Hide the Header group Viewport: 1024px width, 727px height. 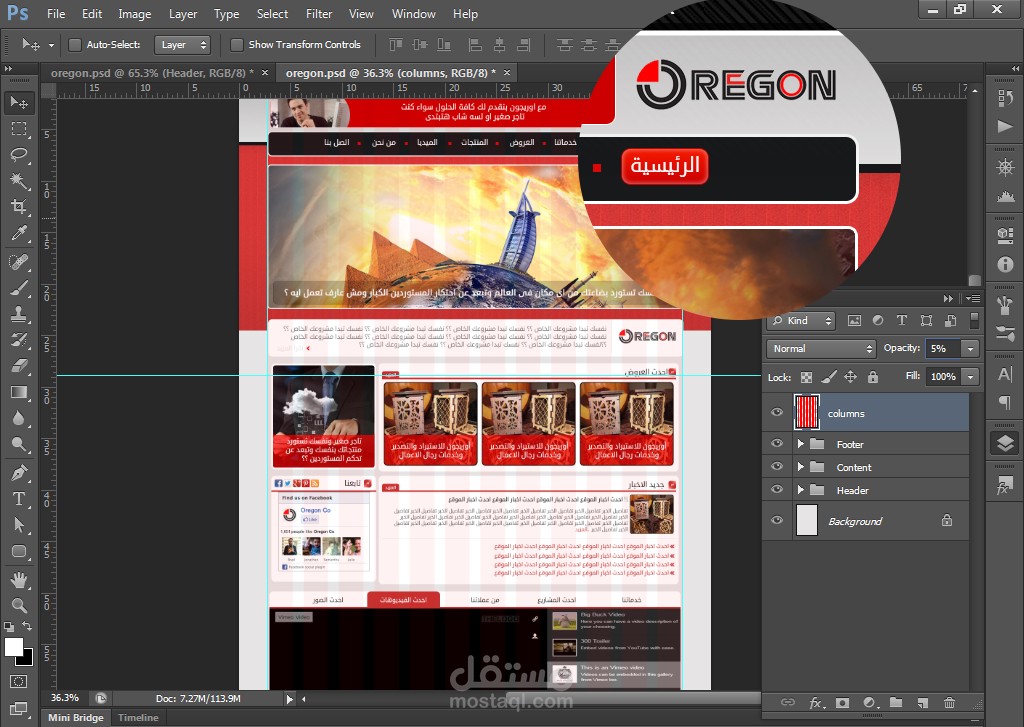[x=776, y=489]
